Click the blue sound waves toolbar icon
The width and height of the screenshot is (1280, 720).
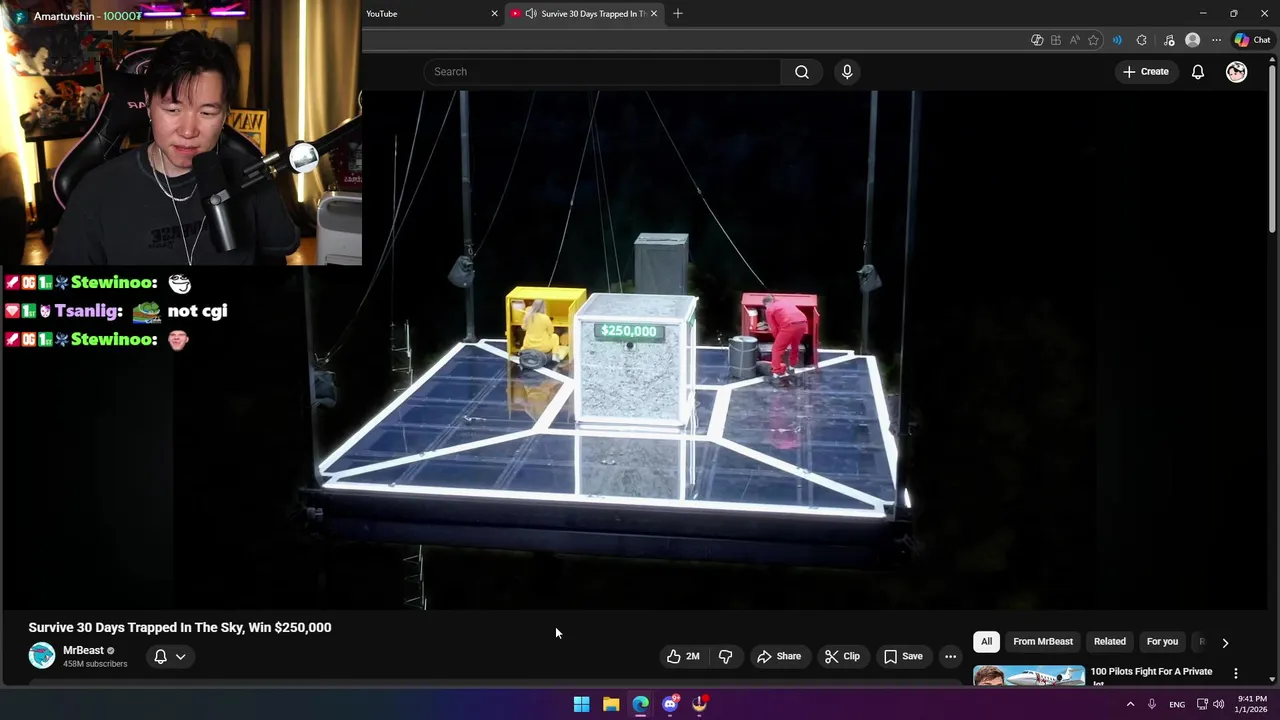pyautogui.click(x=1117, y=40)
